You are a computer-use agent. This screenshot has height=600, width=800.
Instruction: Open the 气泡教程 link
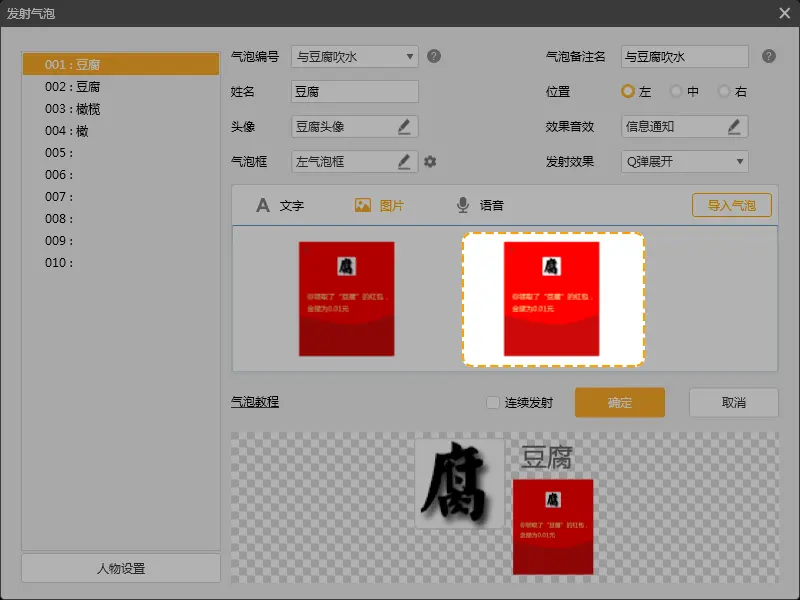pyautogui.click(x=255, y=402)
